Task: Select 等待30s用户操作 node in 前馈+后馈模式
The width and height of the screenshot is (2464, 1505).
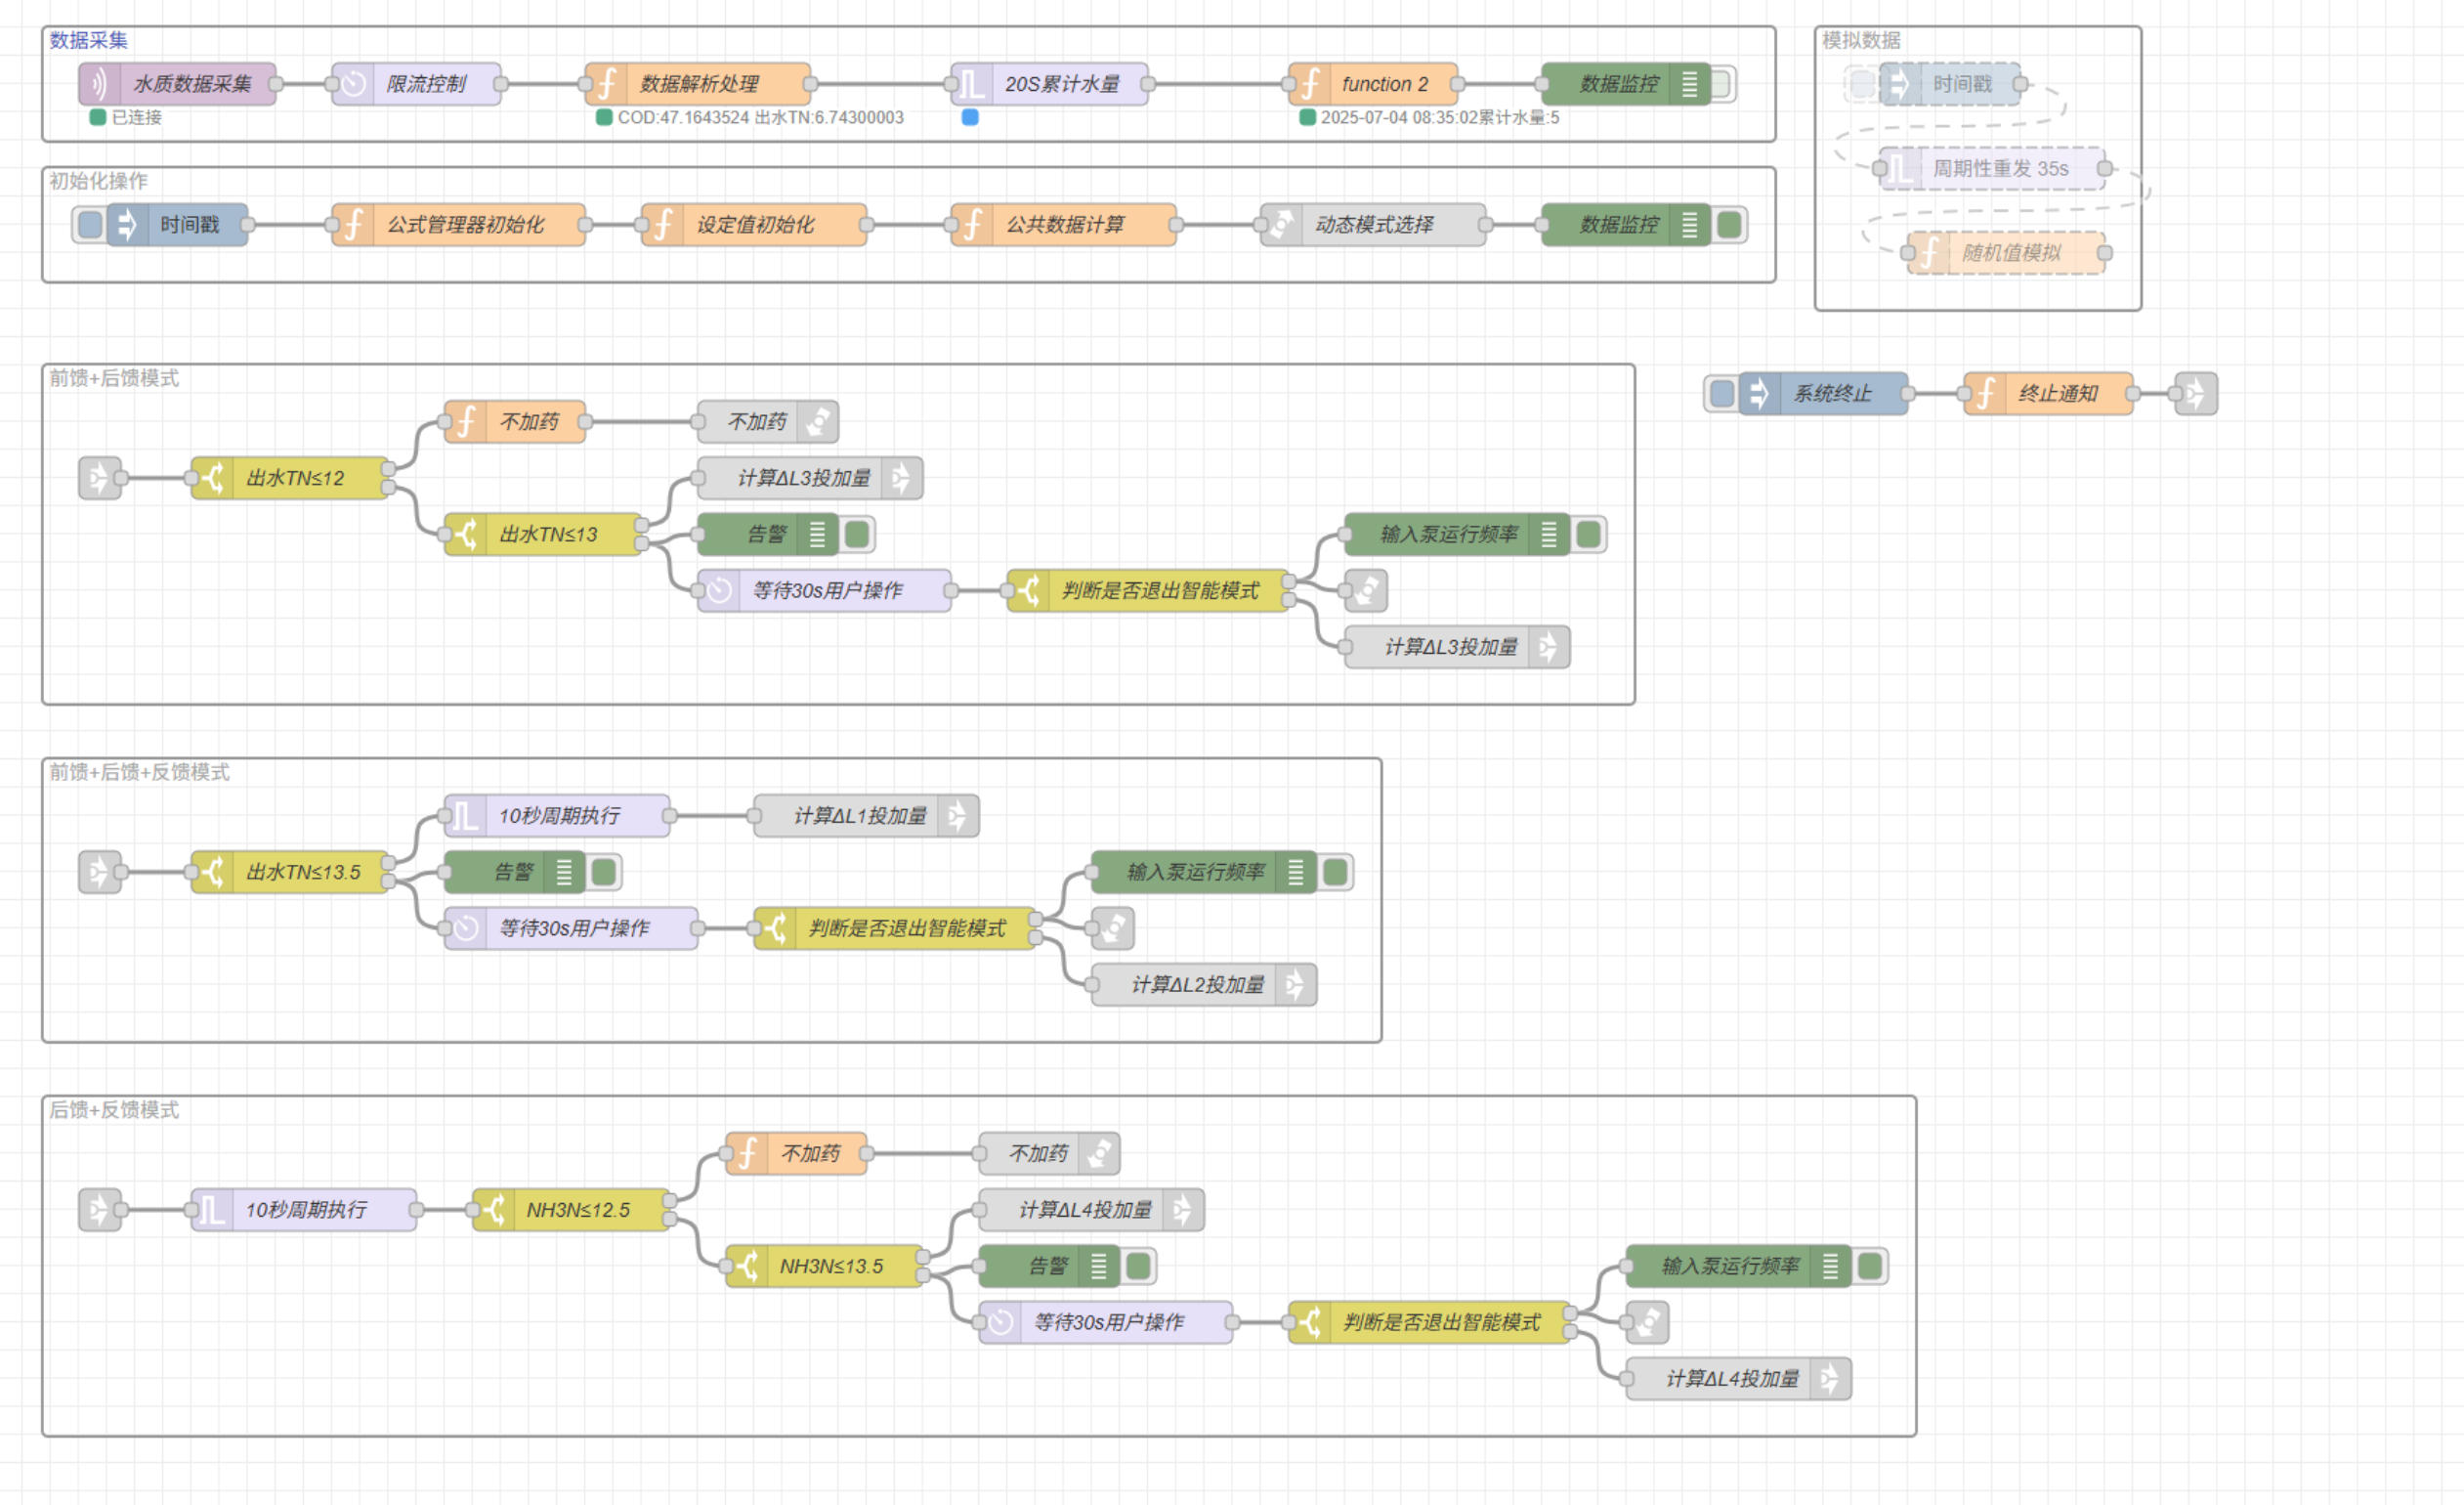Action: tap(825, 591)
